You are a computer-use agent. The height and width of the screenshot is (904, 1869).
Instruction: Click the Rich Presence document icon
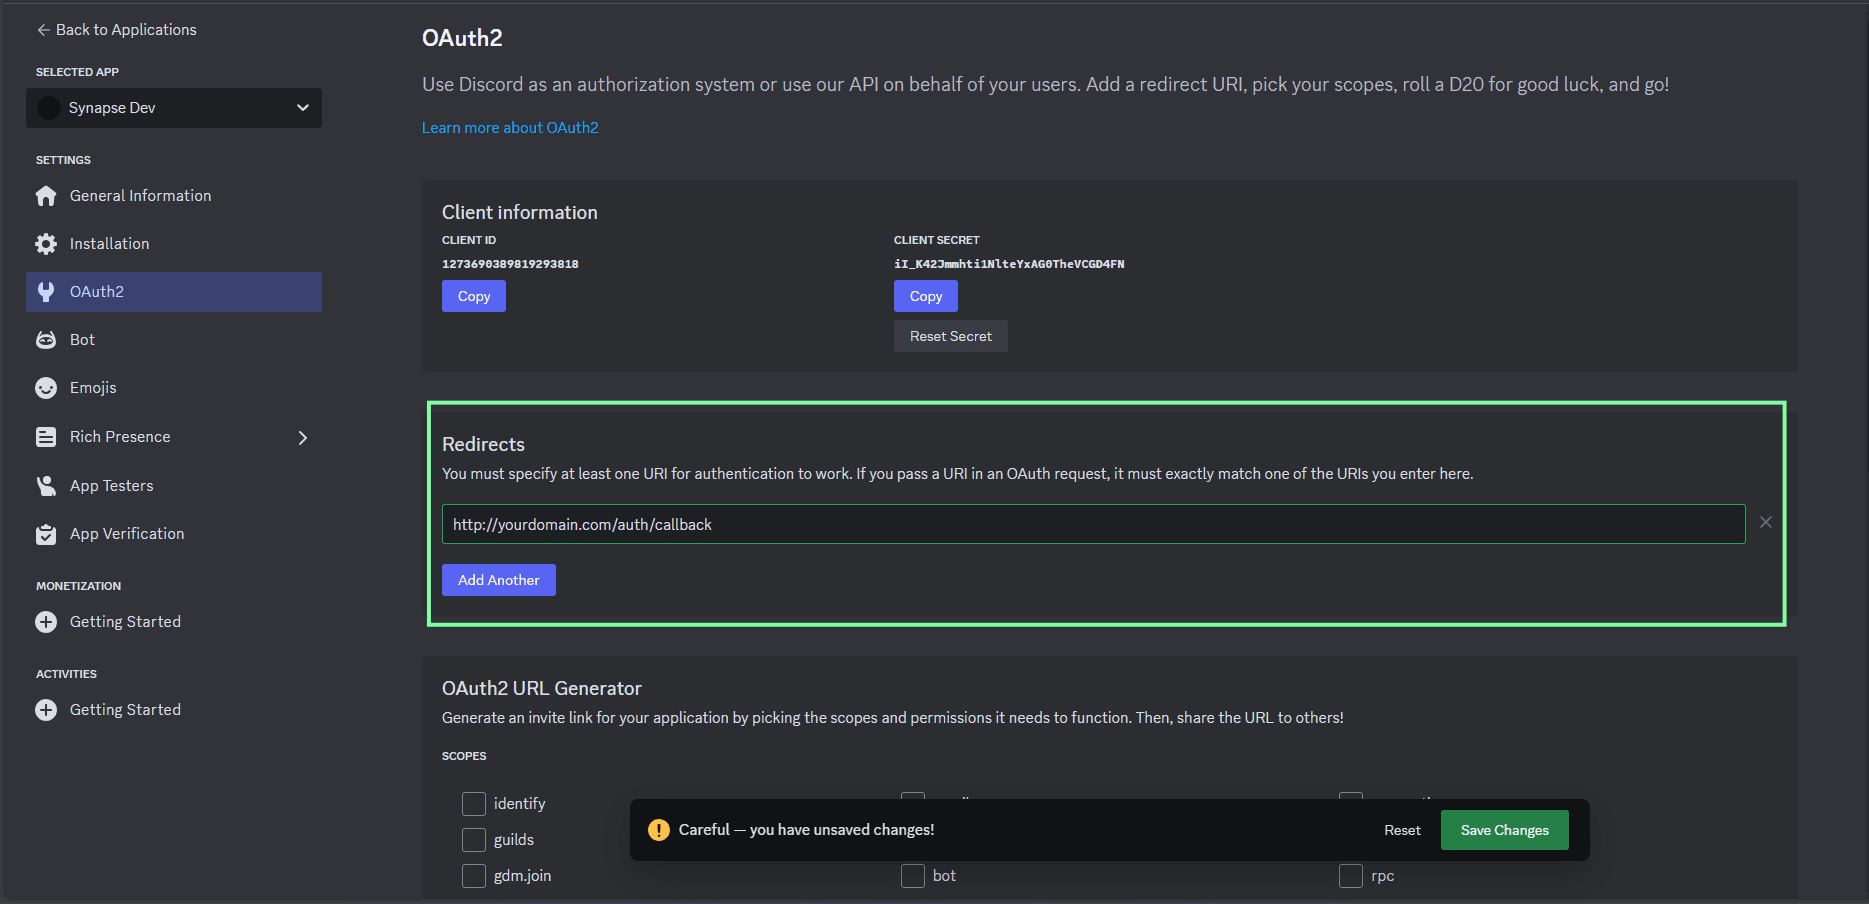point(46,437)
